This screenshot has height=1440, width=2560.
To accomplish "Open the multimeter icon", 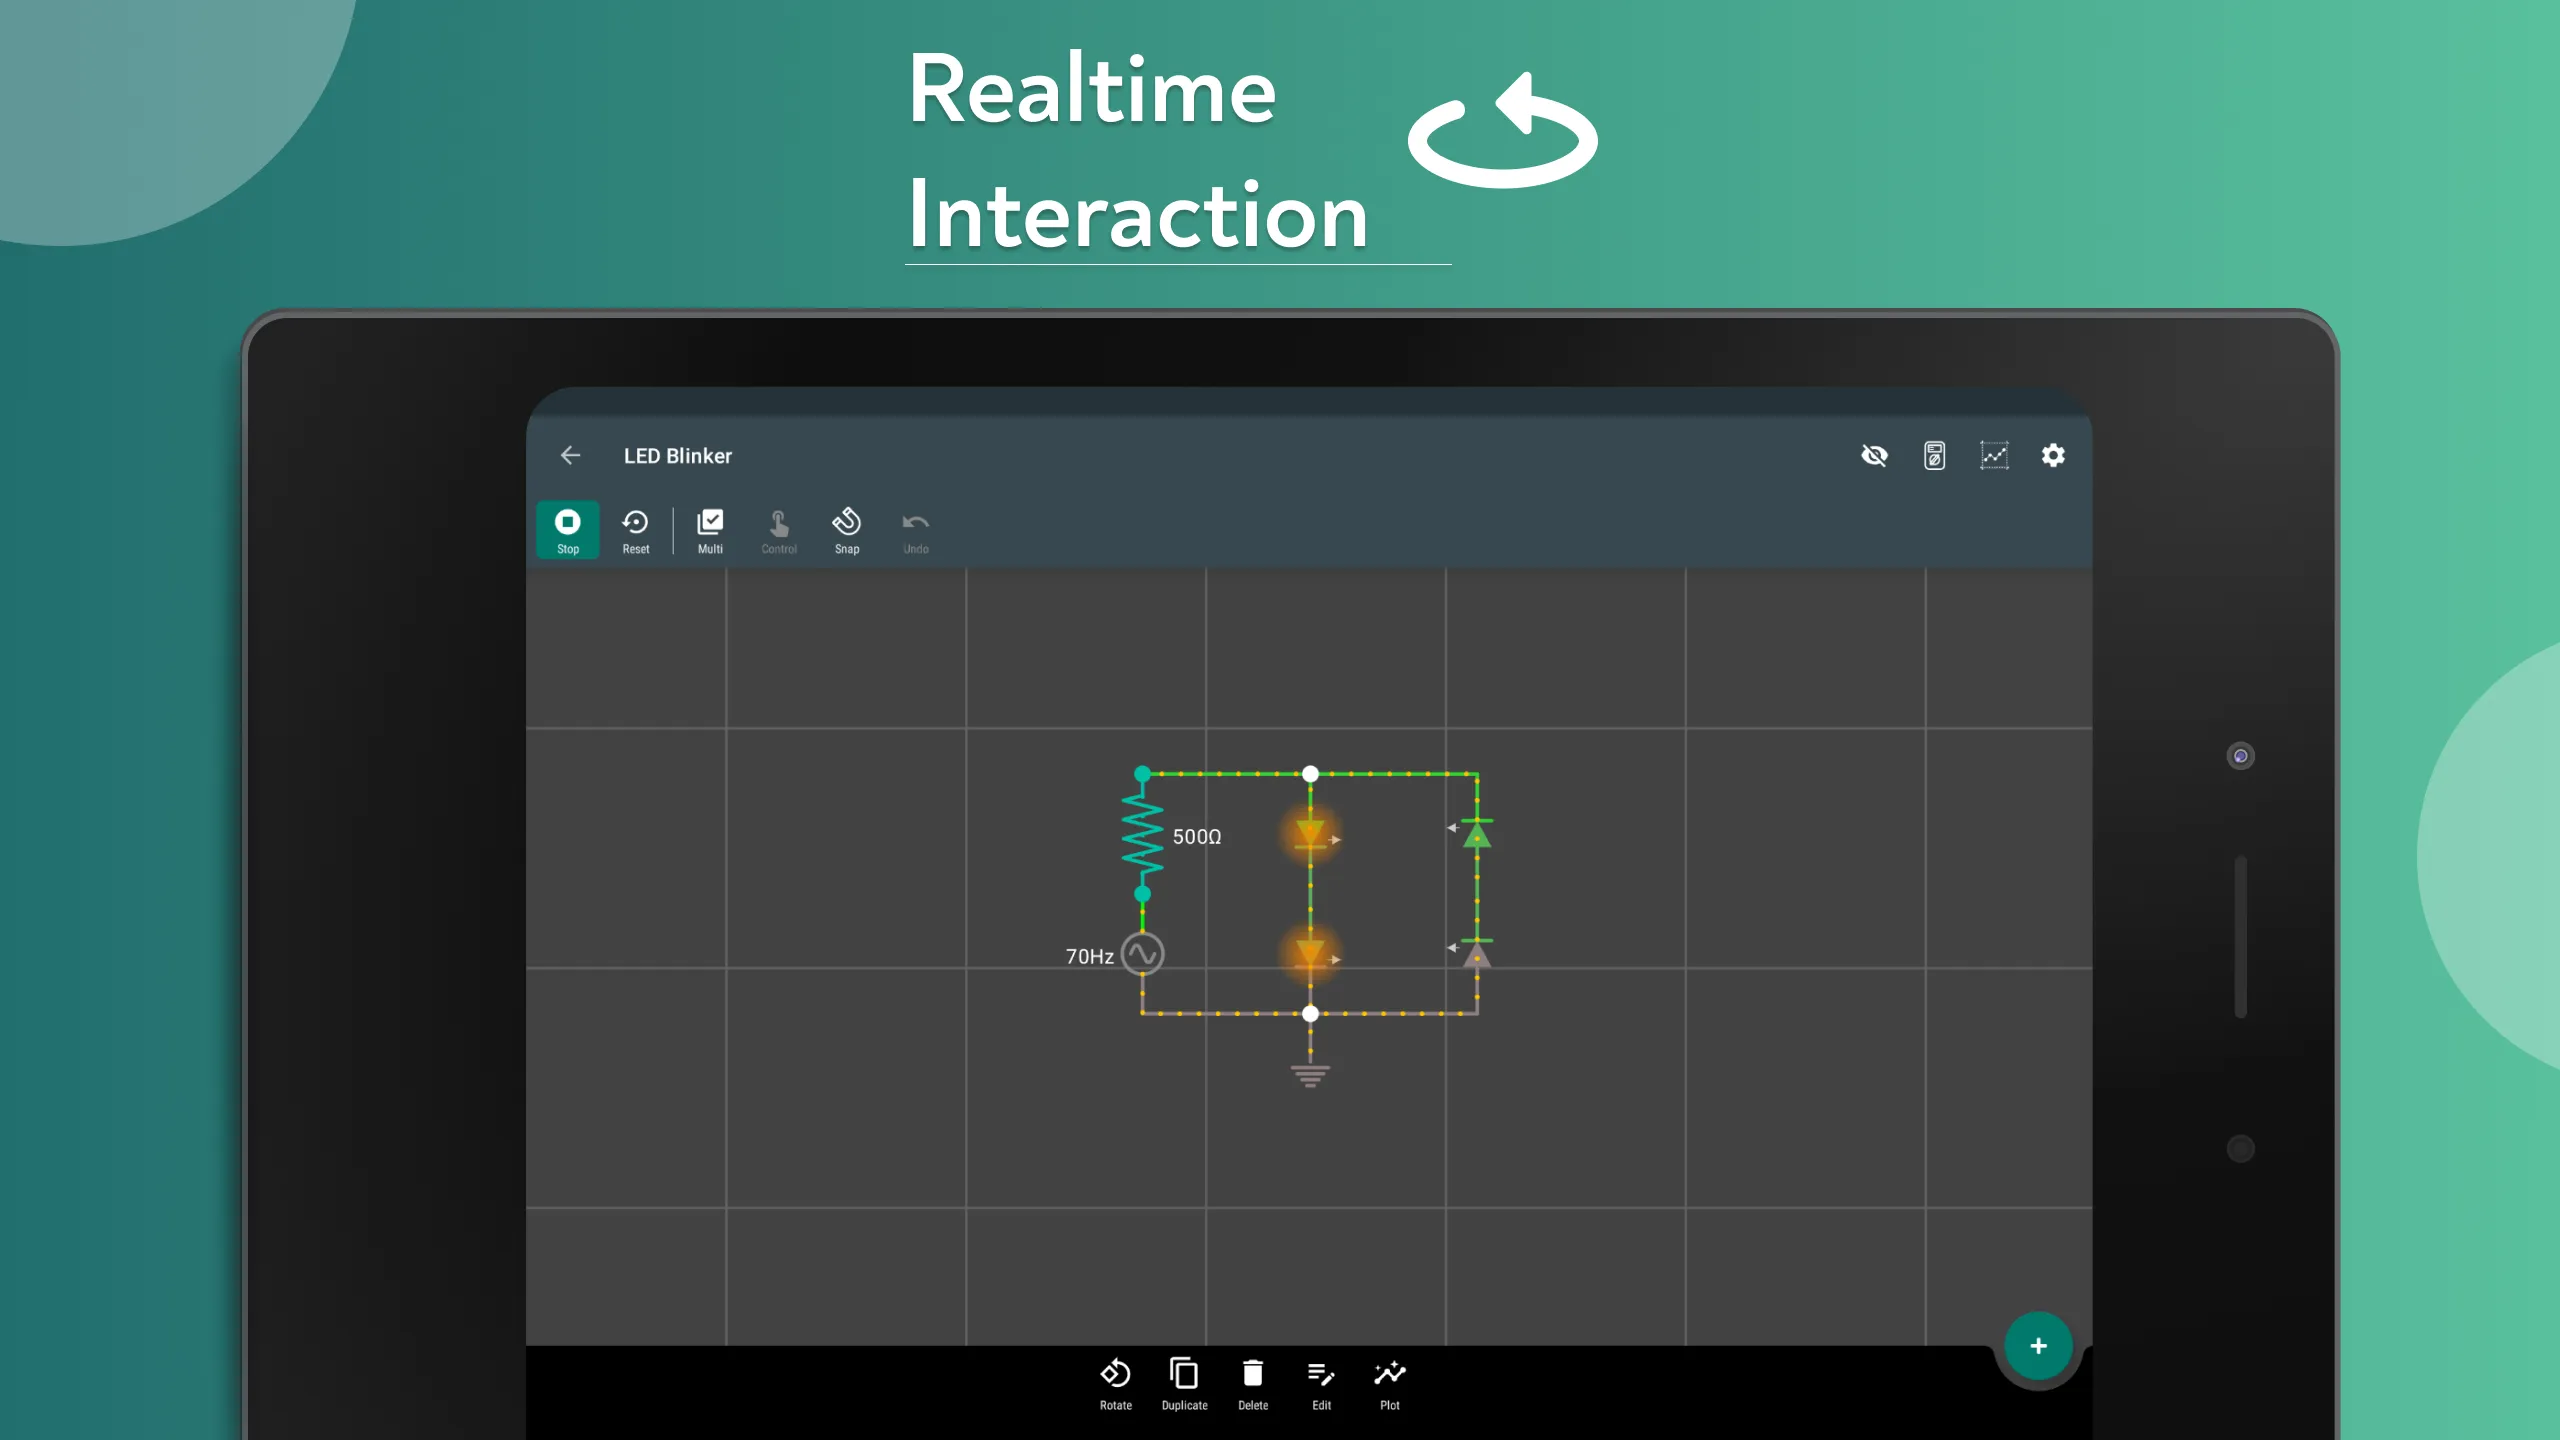I will pyautogui.click(x=1934, y=456).
